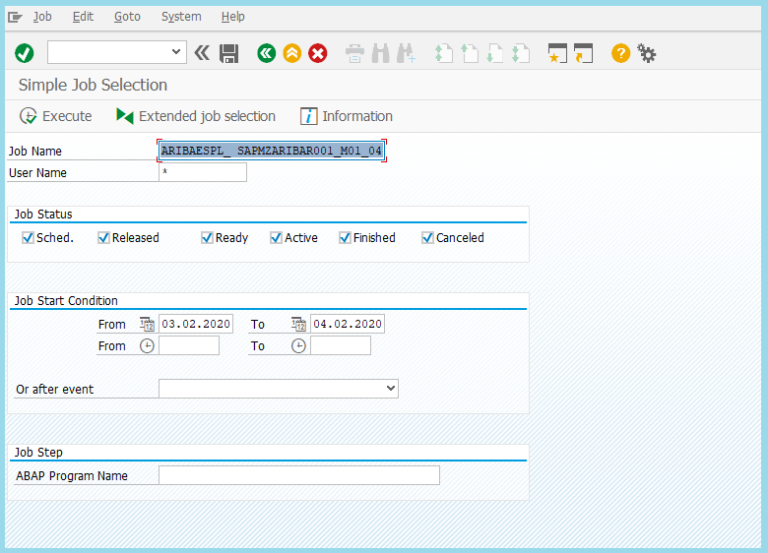Click the Next Page icon

point(495,53)
